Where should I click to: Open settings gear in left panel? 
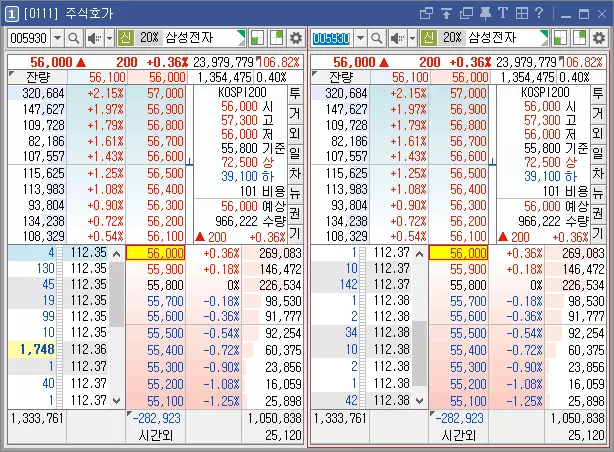point(296,38)
